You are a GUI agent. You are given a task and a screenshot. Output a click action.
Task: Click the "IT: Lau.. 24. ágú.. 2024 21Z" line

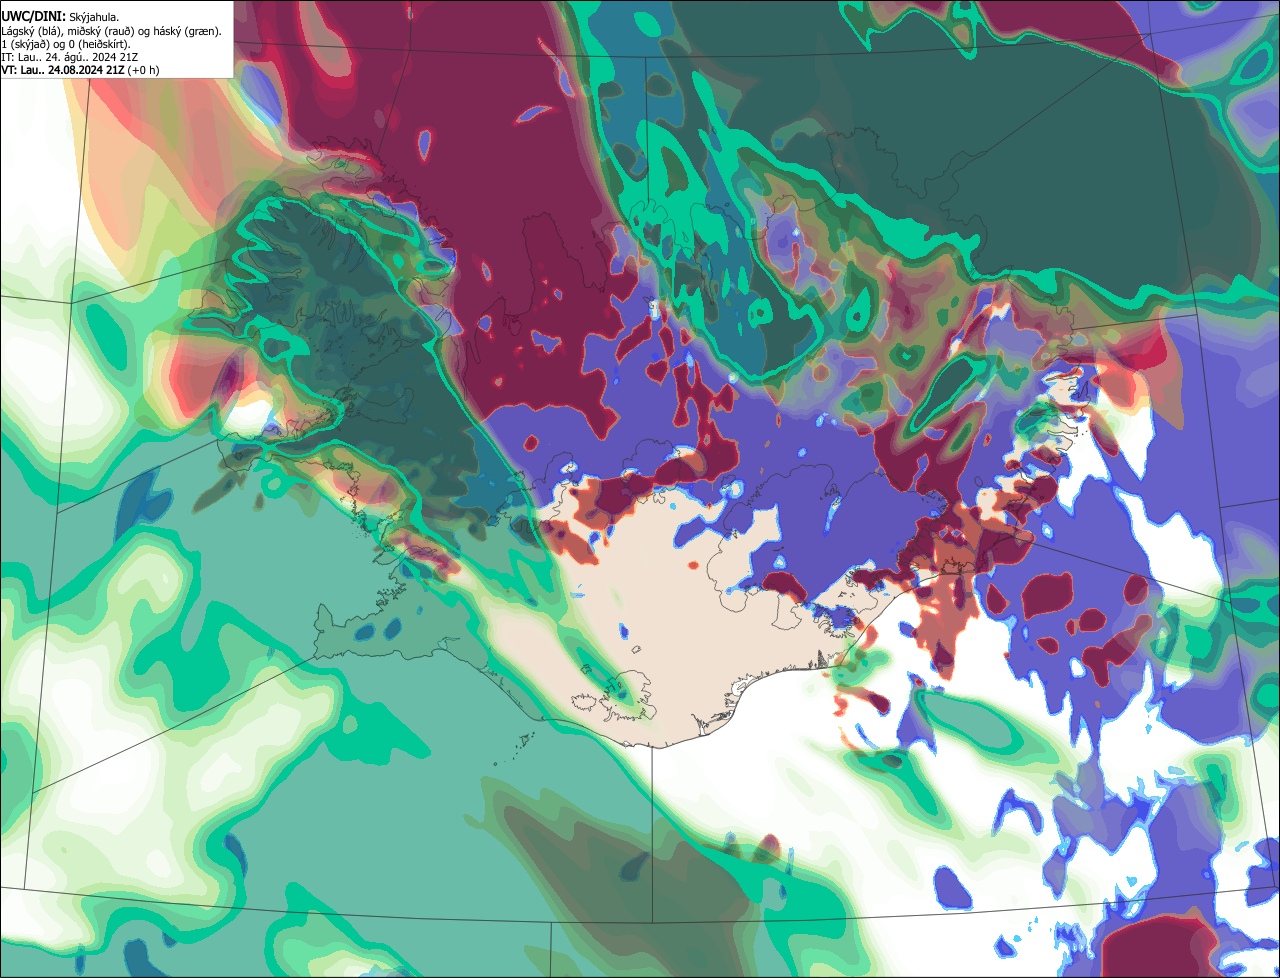click(x=69, y=57)
